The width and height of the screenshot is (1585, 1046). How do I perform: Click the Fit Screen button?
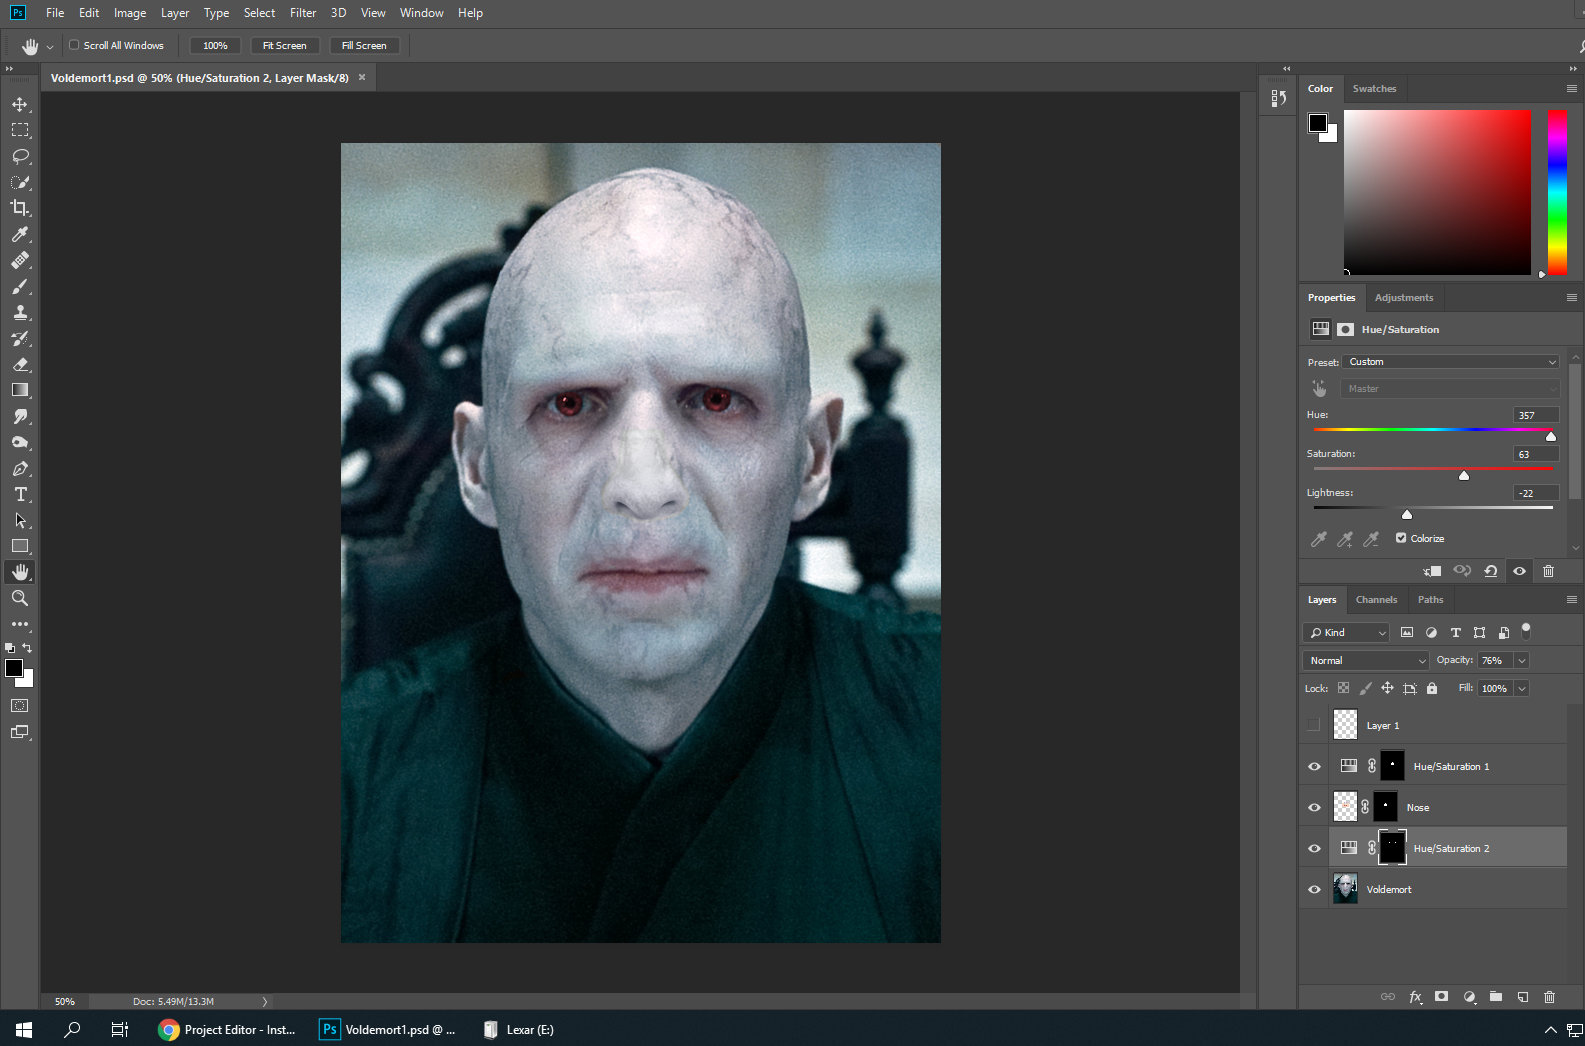(284, 45)
